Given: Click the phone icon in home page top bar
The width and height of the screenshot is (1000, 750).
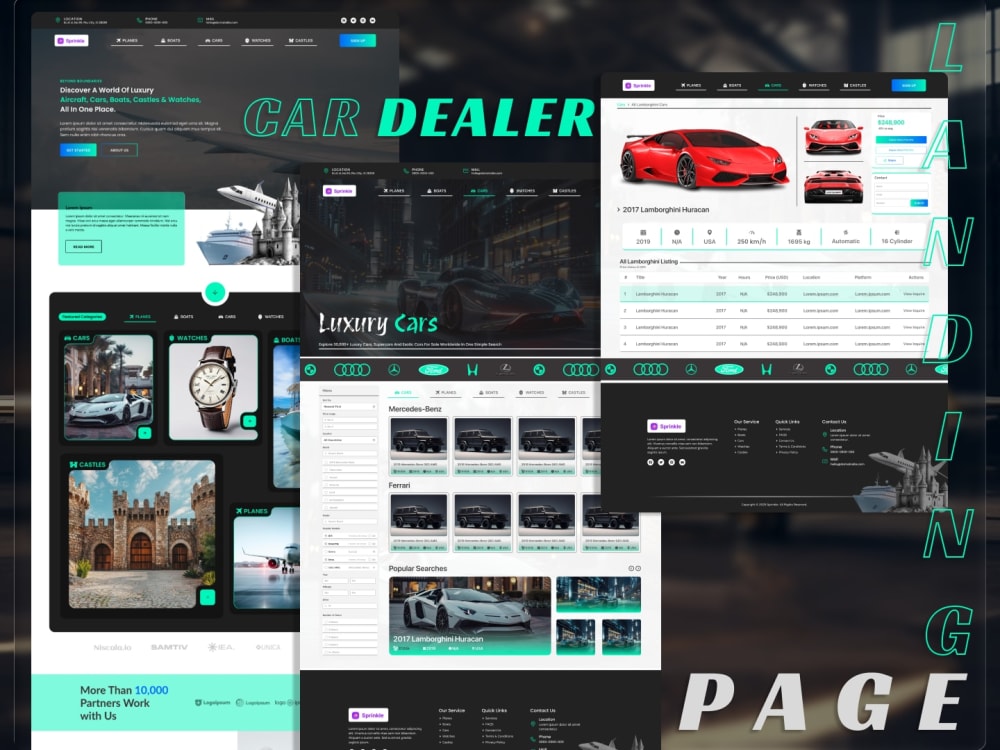Looking at the screenshot, I should (140, 20).
